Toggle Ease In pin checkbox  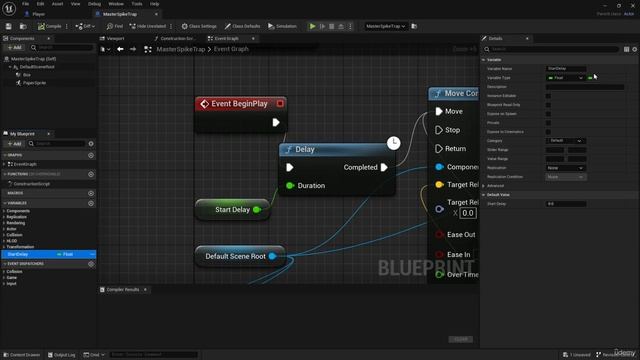[439, 255]
